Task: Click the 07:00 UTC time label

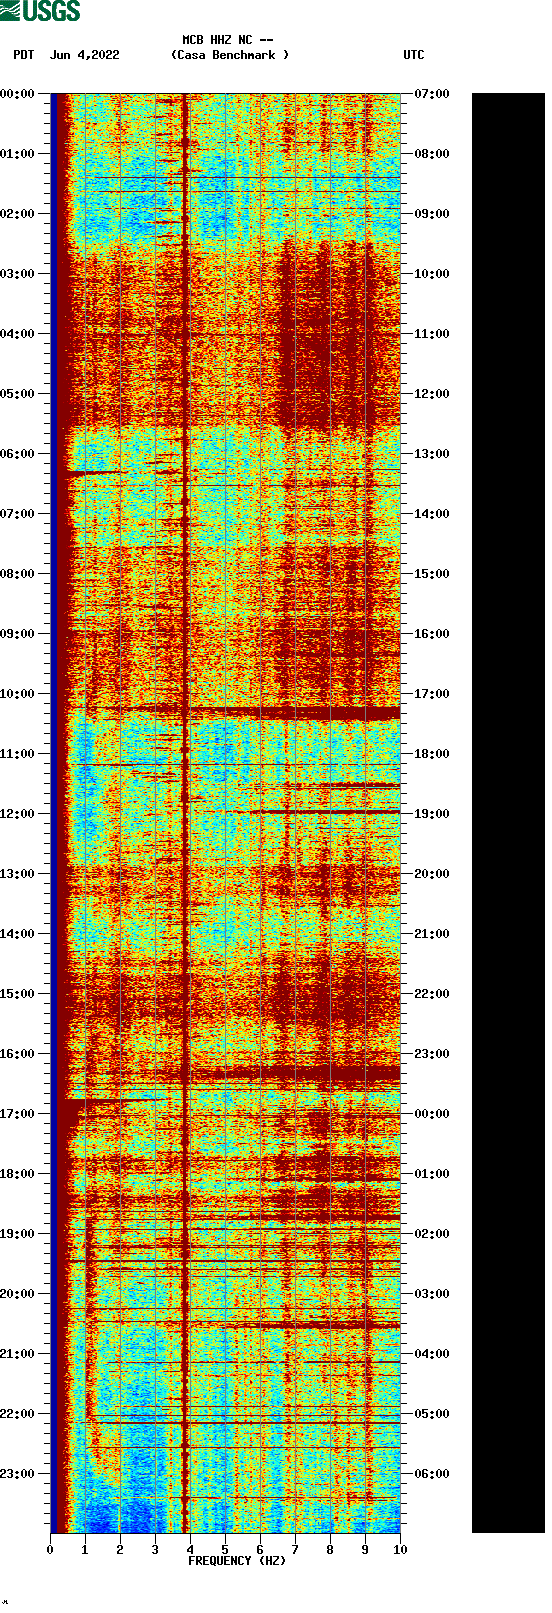Action: pos(432,94)
